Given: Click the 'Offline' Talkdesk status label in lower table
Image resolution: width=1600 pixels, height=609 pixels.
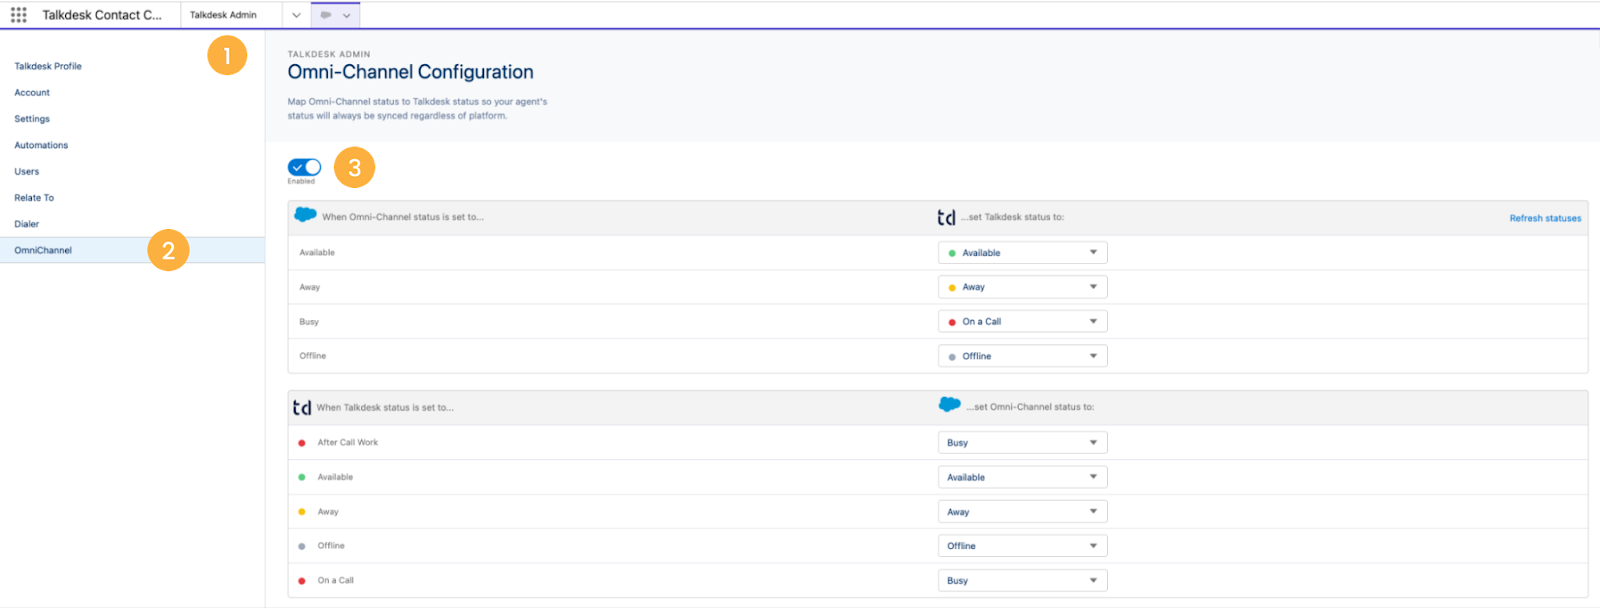Looking at the screenshot, I should click(331, 546).
